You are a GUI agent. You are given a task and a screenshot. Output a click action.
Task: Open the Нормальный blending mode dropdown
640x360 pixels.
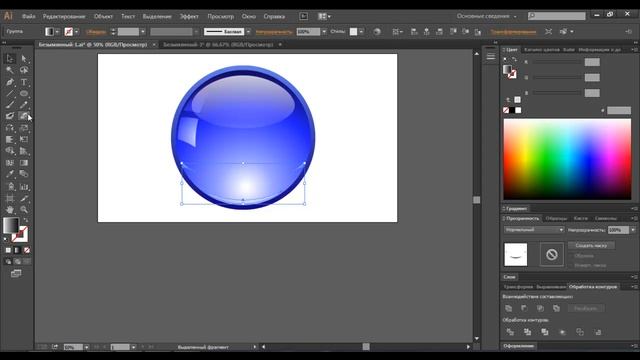pyautogui.click(x=534, y=230)
